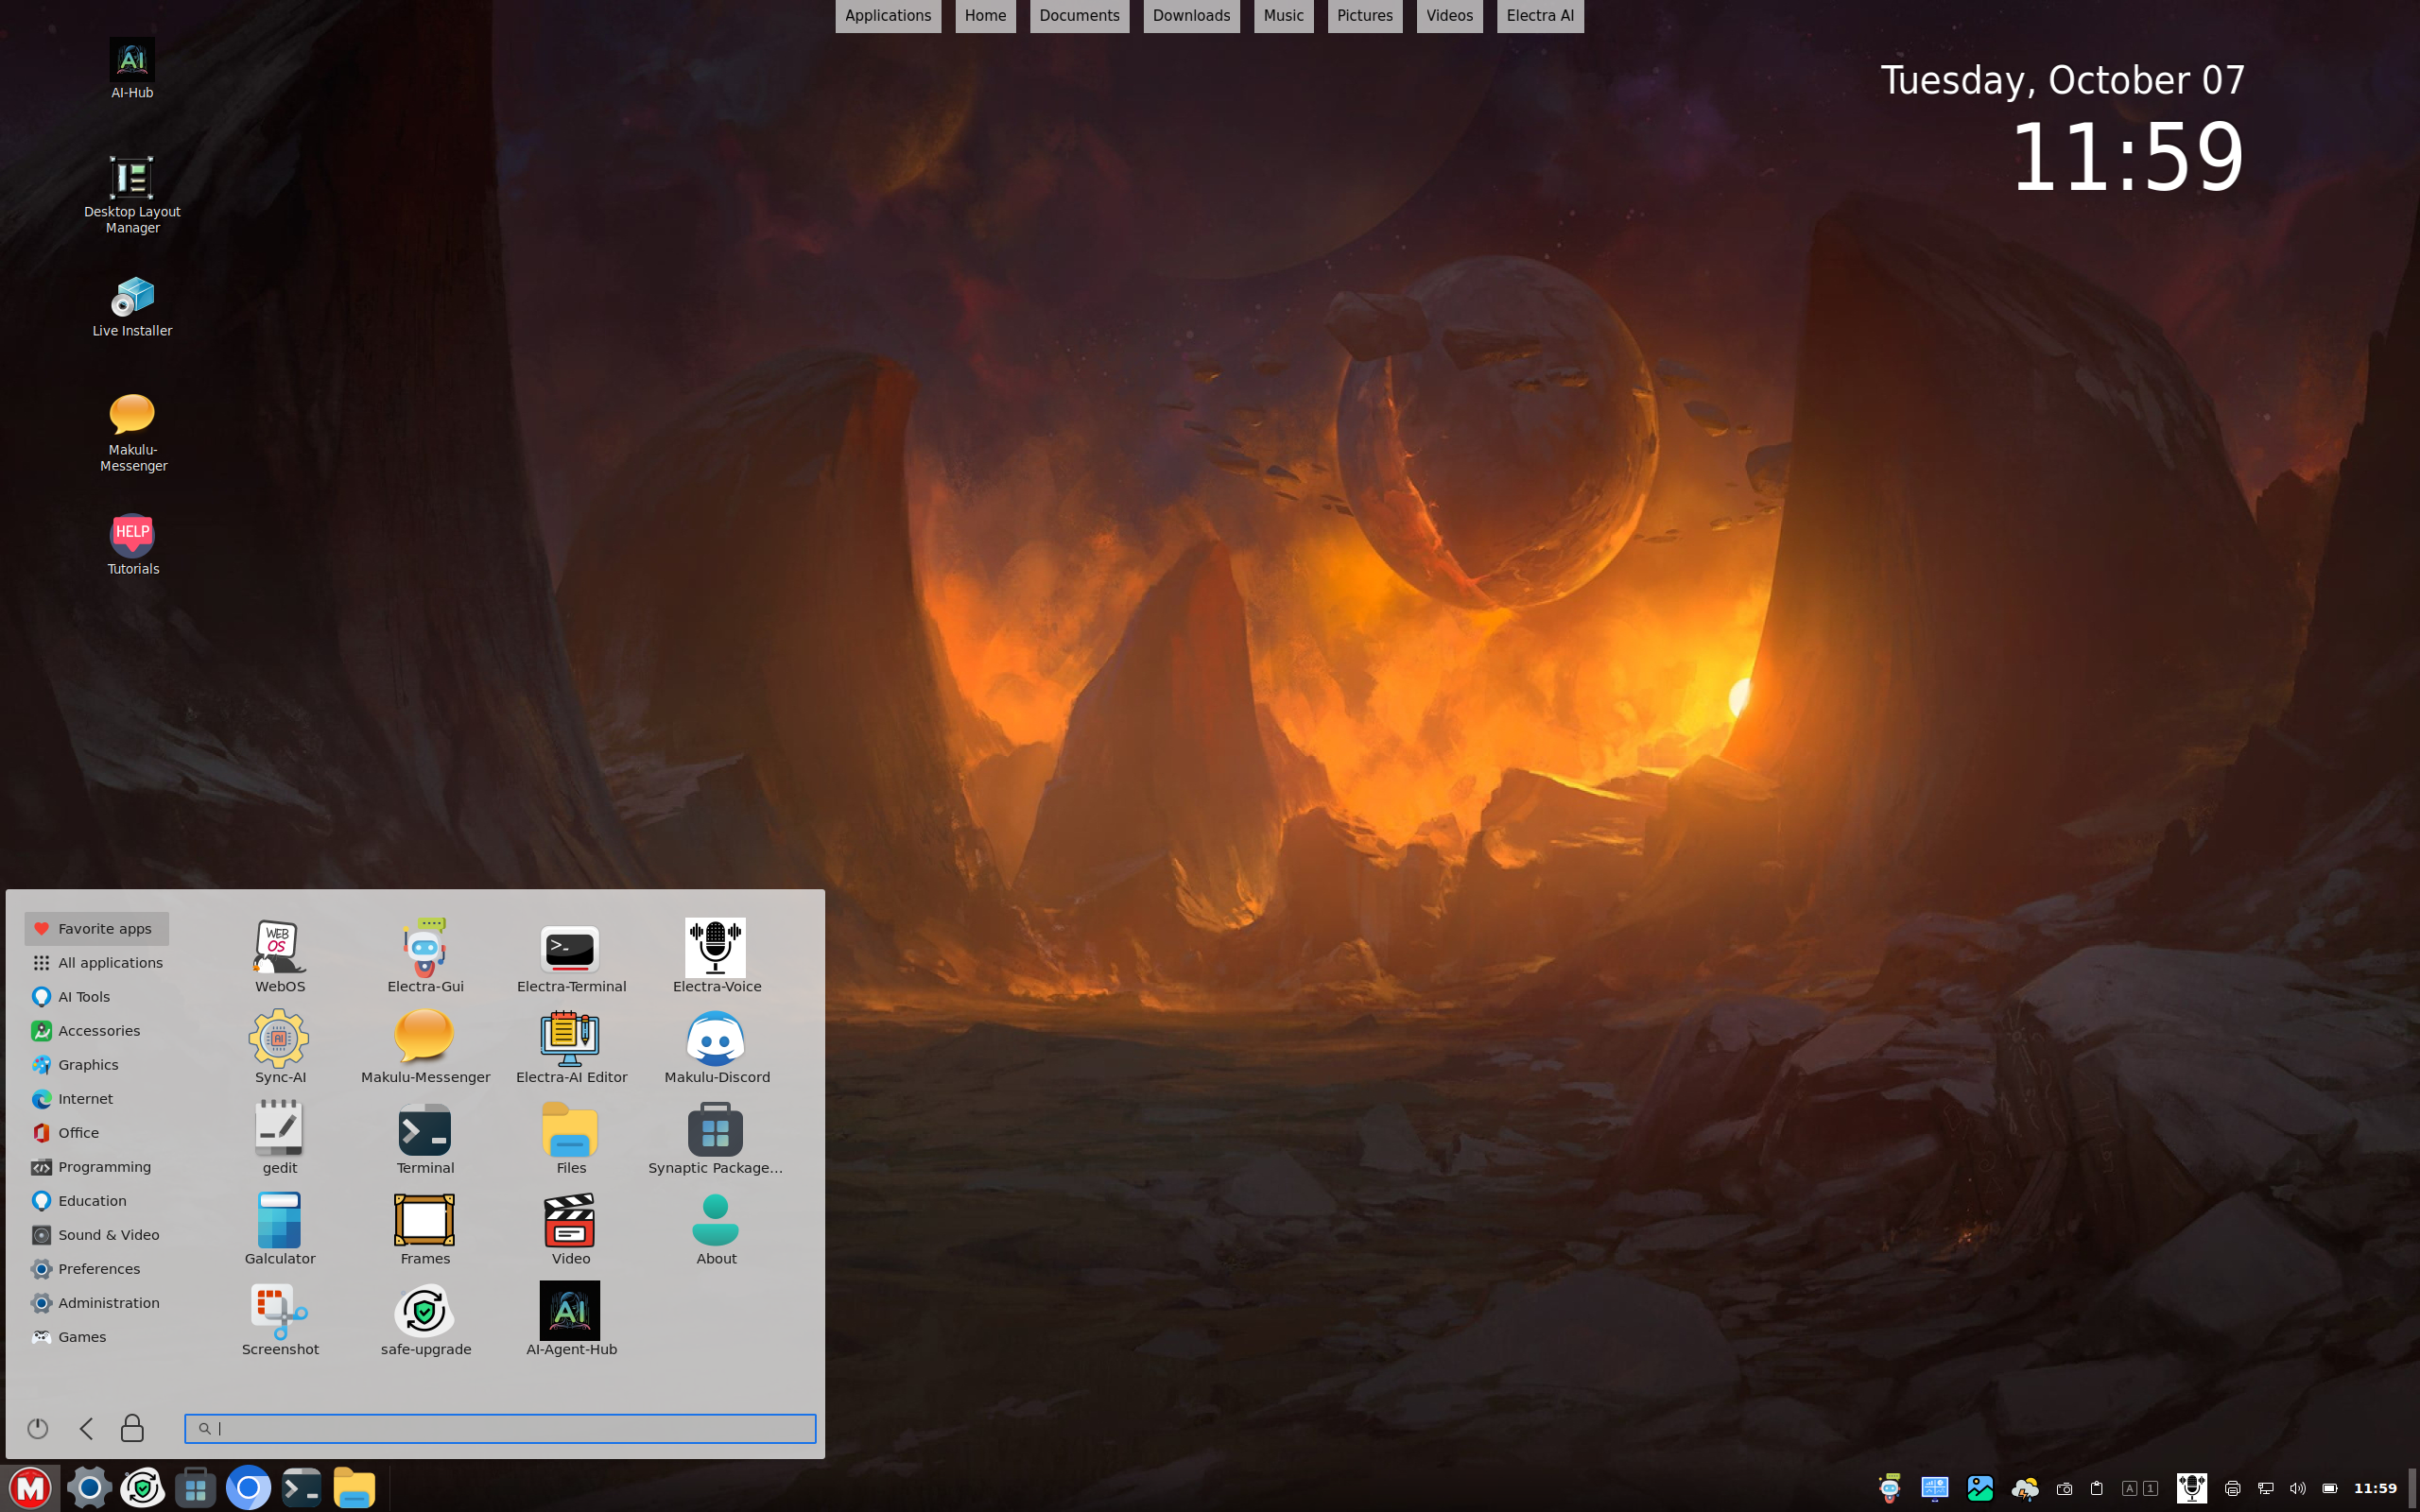Click the weather icon in the system tray
Viewport: 2420px width, 1512px height.
(x=2025, y=1488)
